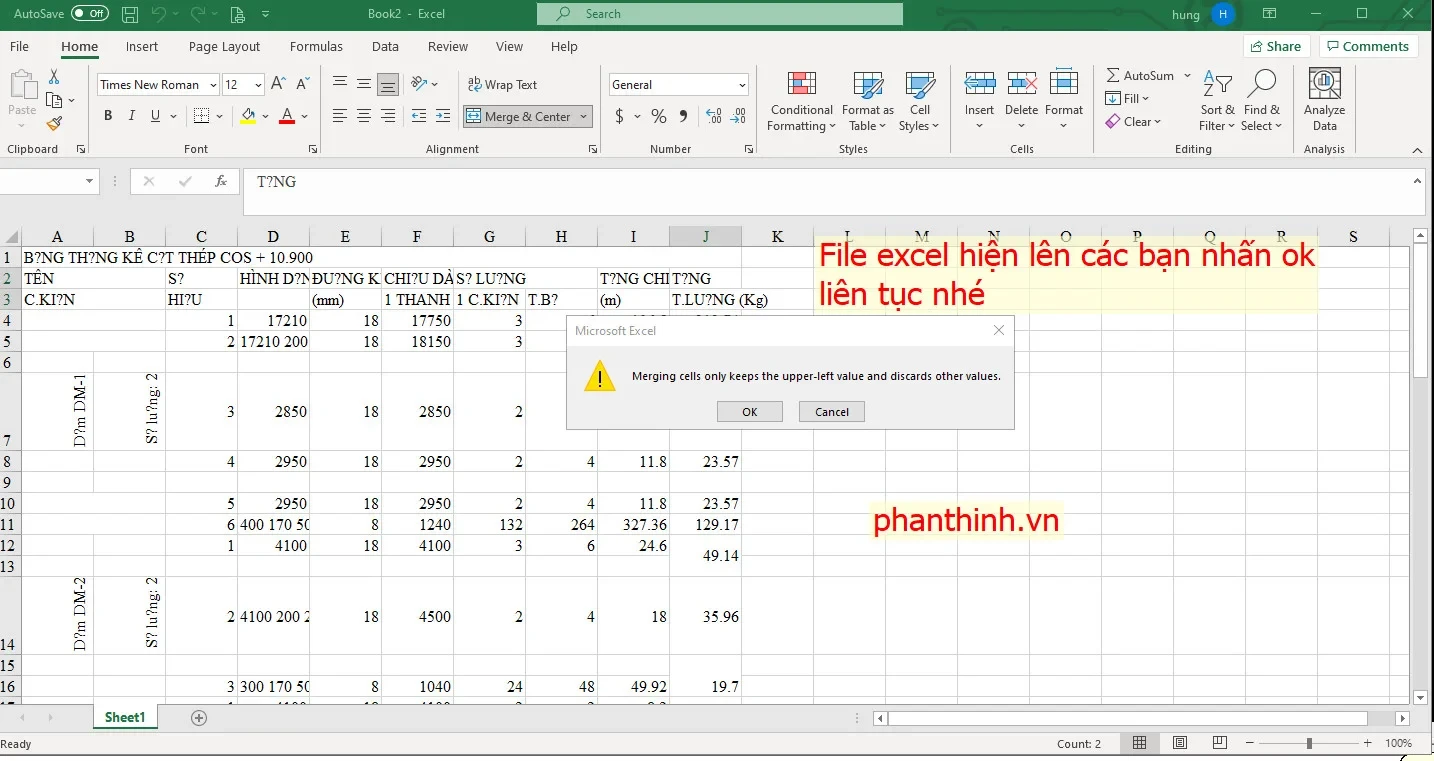The height and width of the screenshot is (761, 1434).
Task: Click the yellow Fill Color swatch
Action: click(248, 116)
